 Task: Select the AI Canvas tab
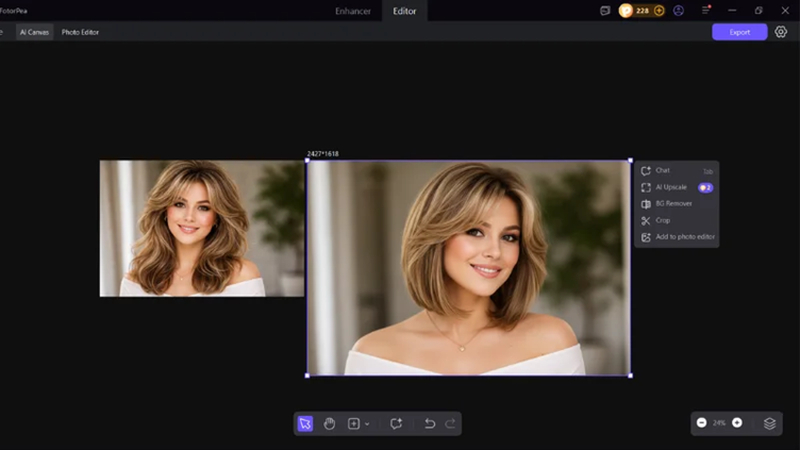tap(34, 32)
